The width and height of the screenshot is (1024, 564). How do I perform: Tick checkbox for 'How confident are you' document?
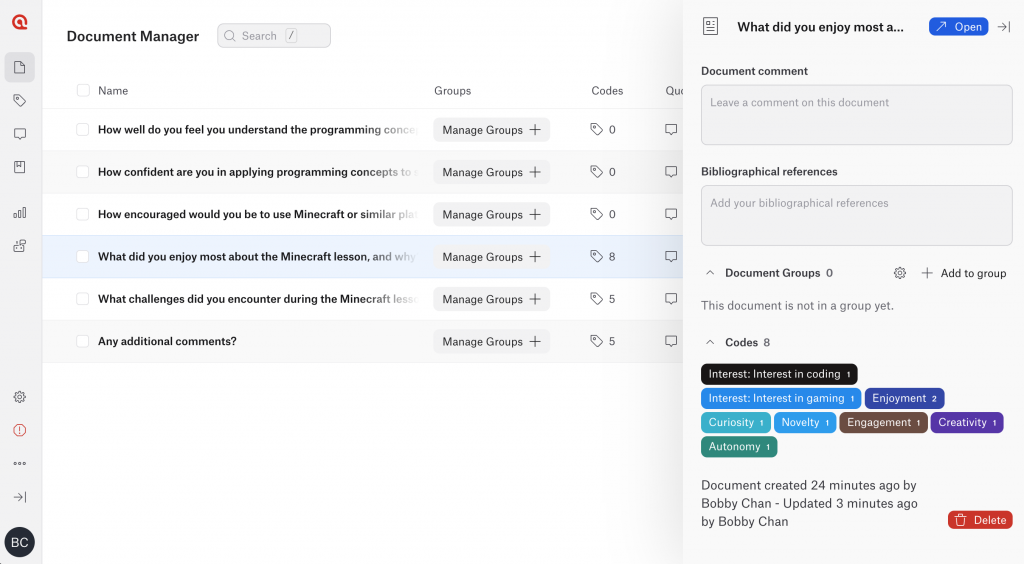pyautogui.click(x=83, y=172)
